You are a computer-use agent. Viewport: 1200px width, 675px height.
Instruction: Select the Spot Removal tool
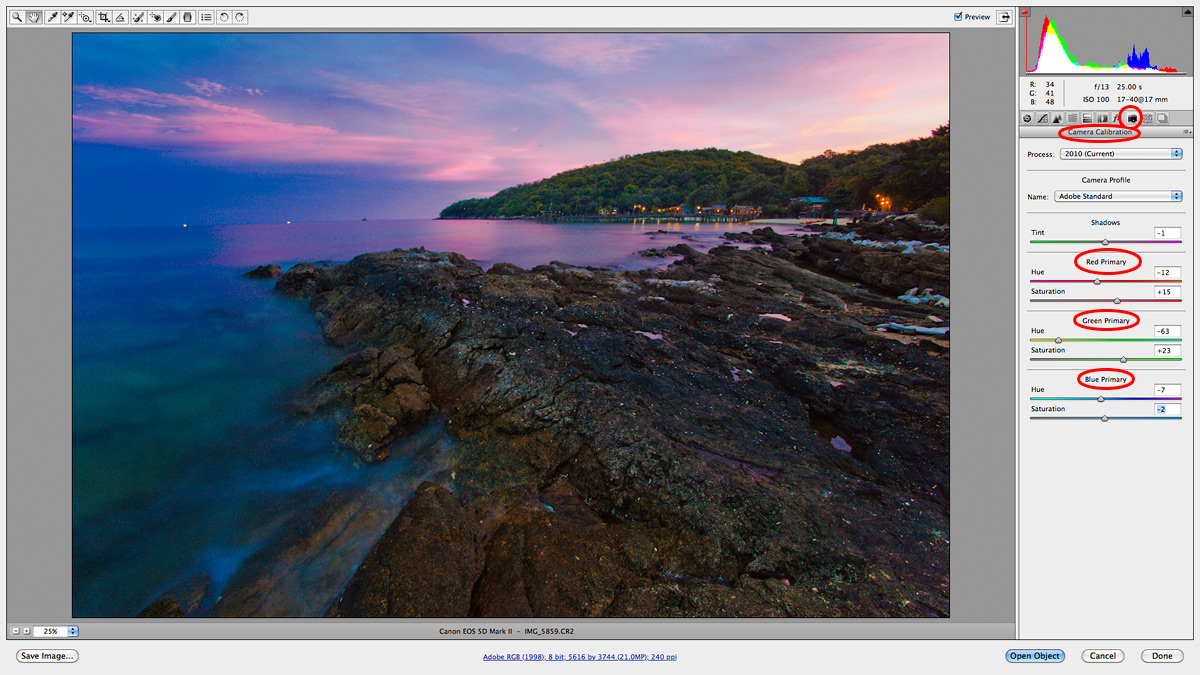point(138,17)
